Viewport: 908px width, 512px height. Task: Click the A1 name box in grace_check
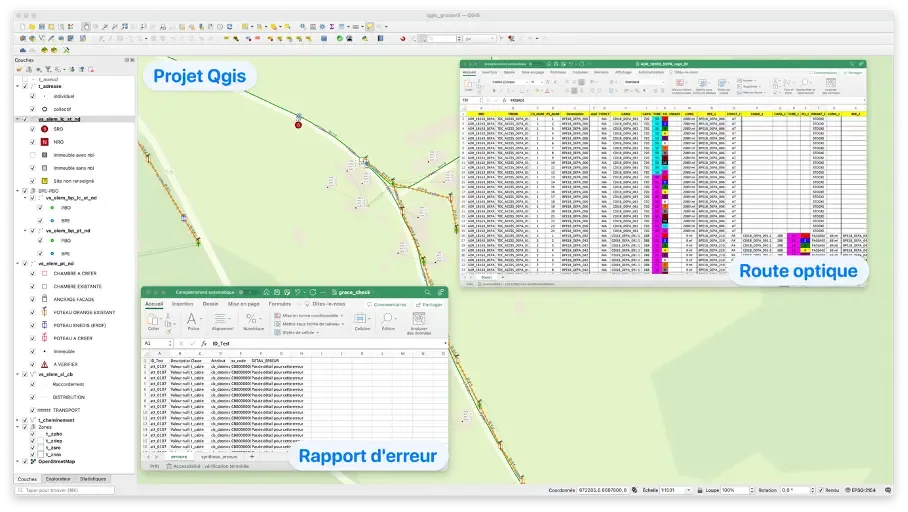point(155,343)
